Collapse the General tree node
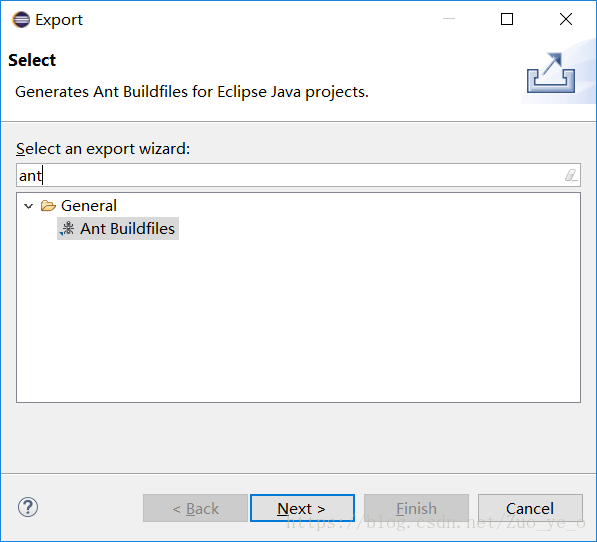This screenshot has height=542, width=597. pos(29,206)
